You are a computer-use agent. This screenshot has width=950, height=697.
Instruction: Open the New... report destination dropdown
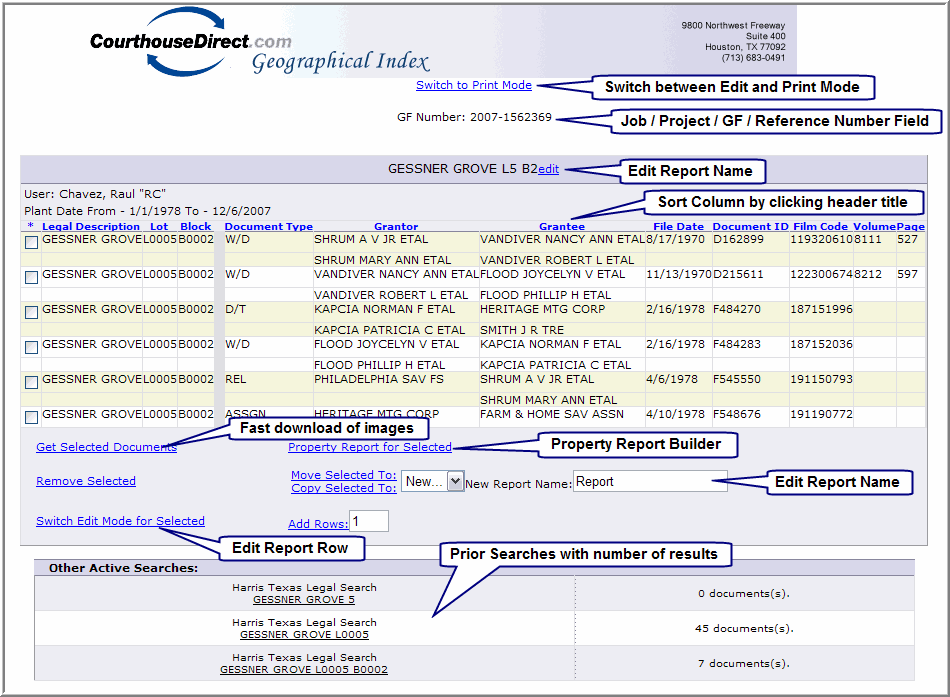pos(433,482)
